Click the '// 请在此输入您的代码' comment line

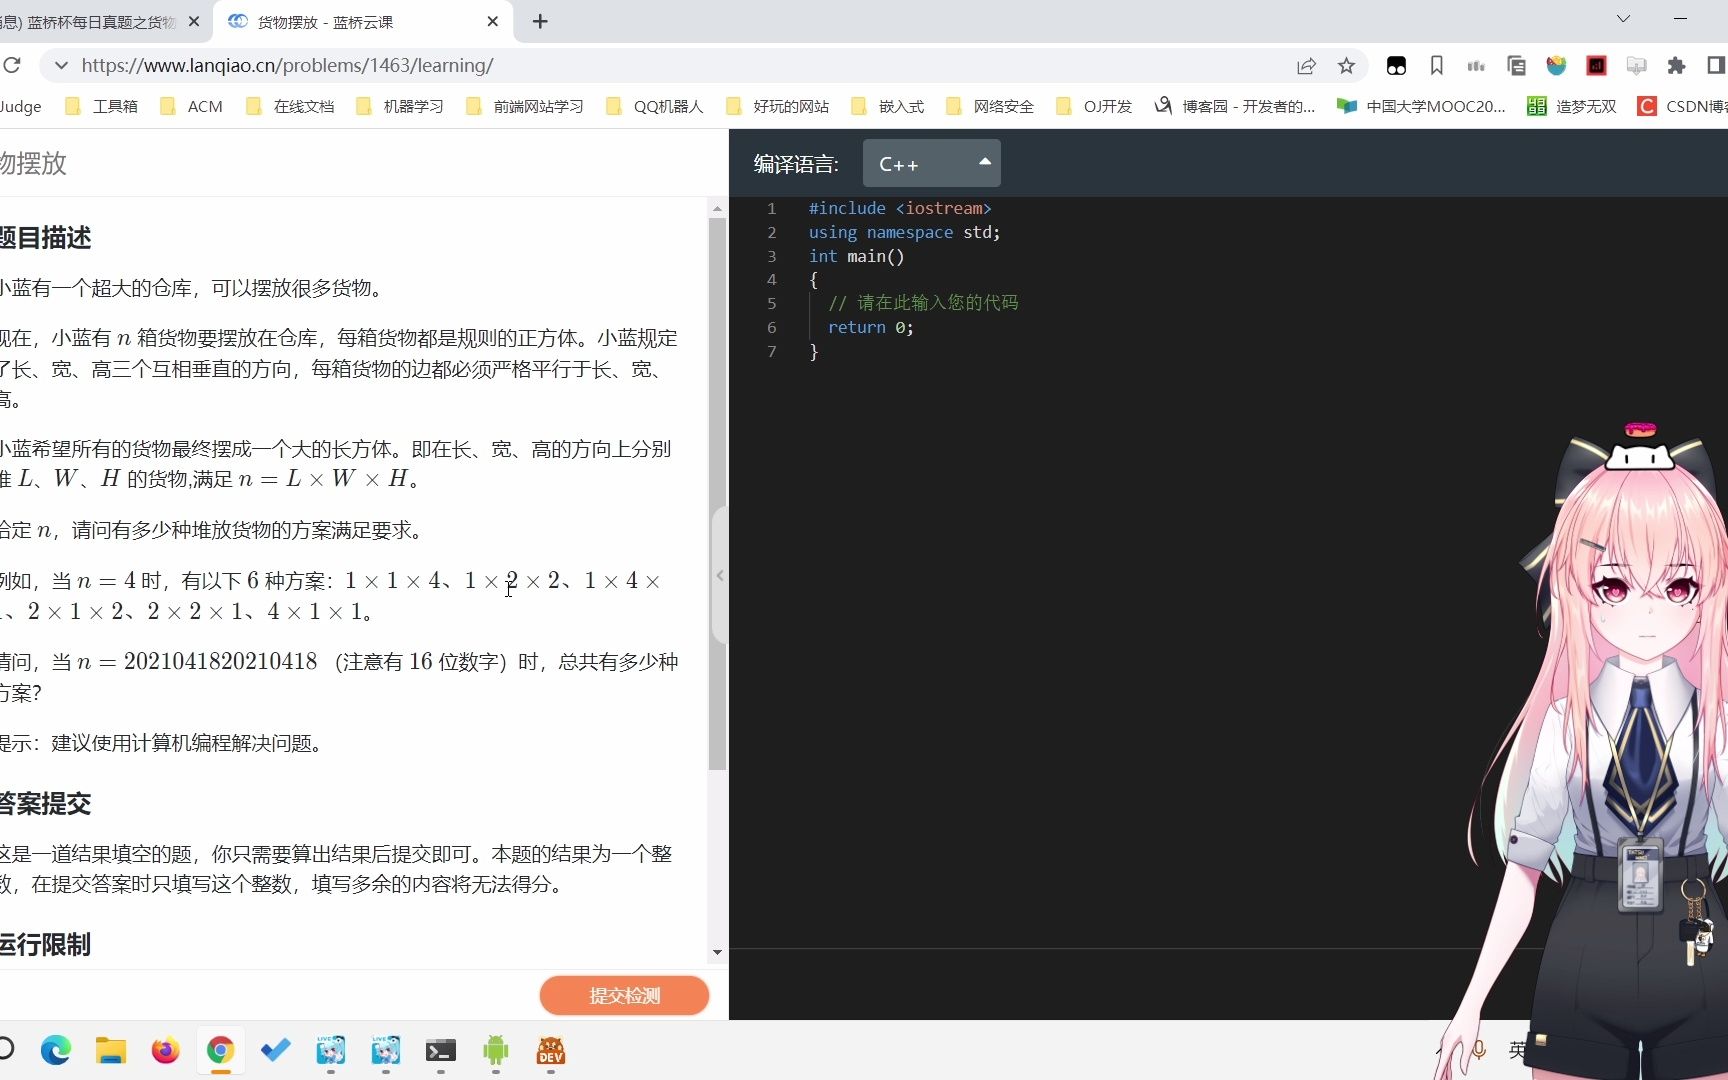pyautogui.click(x=923, y=303)
